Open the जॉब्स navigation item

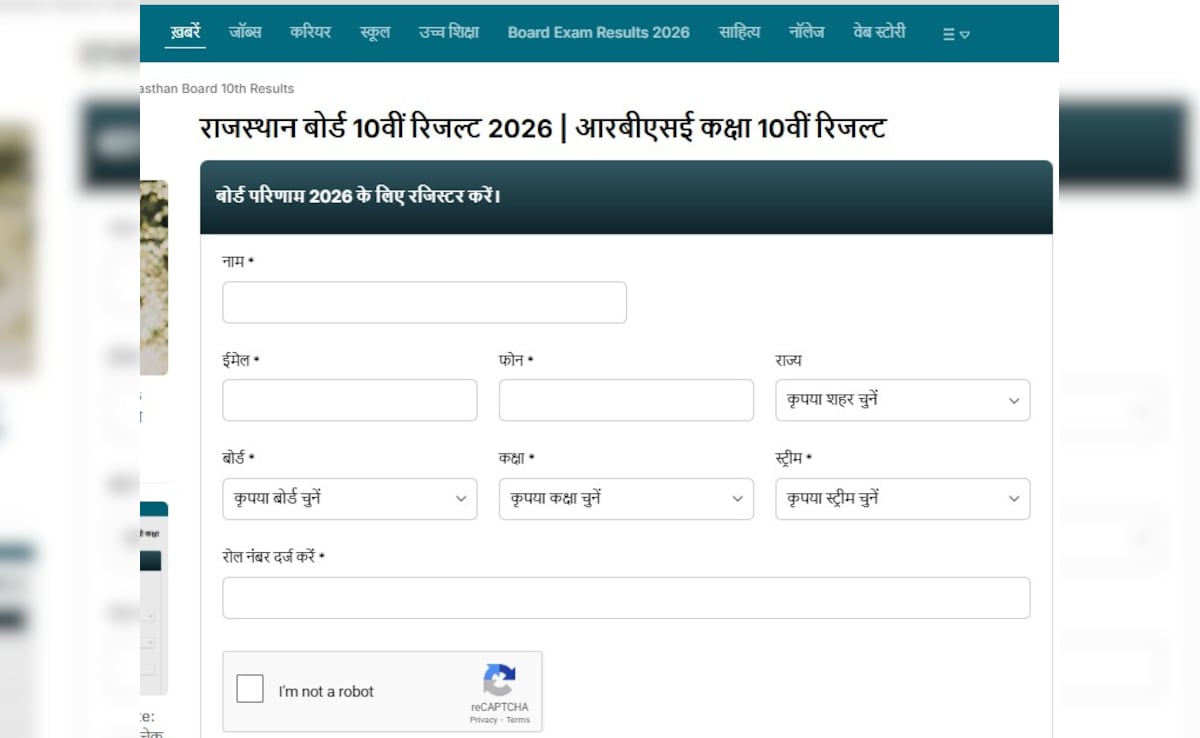(246, 31)
